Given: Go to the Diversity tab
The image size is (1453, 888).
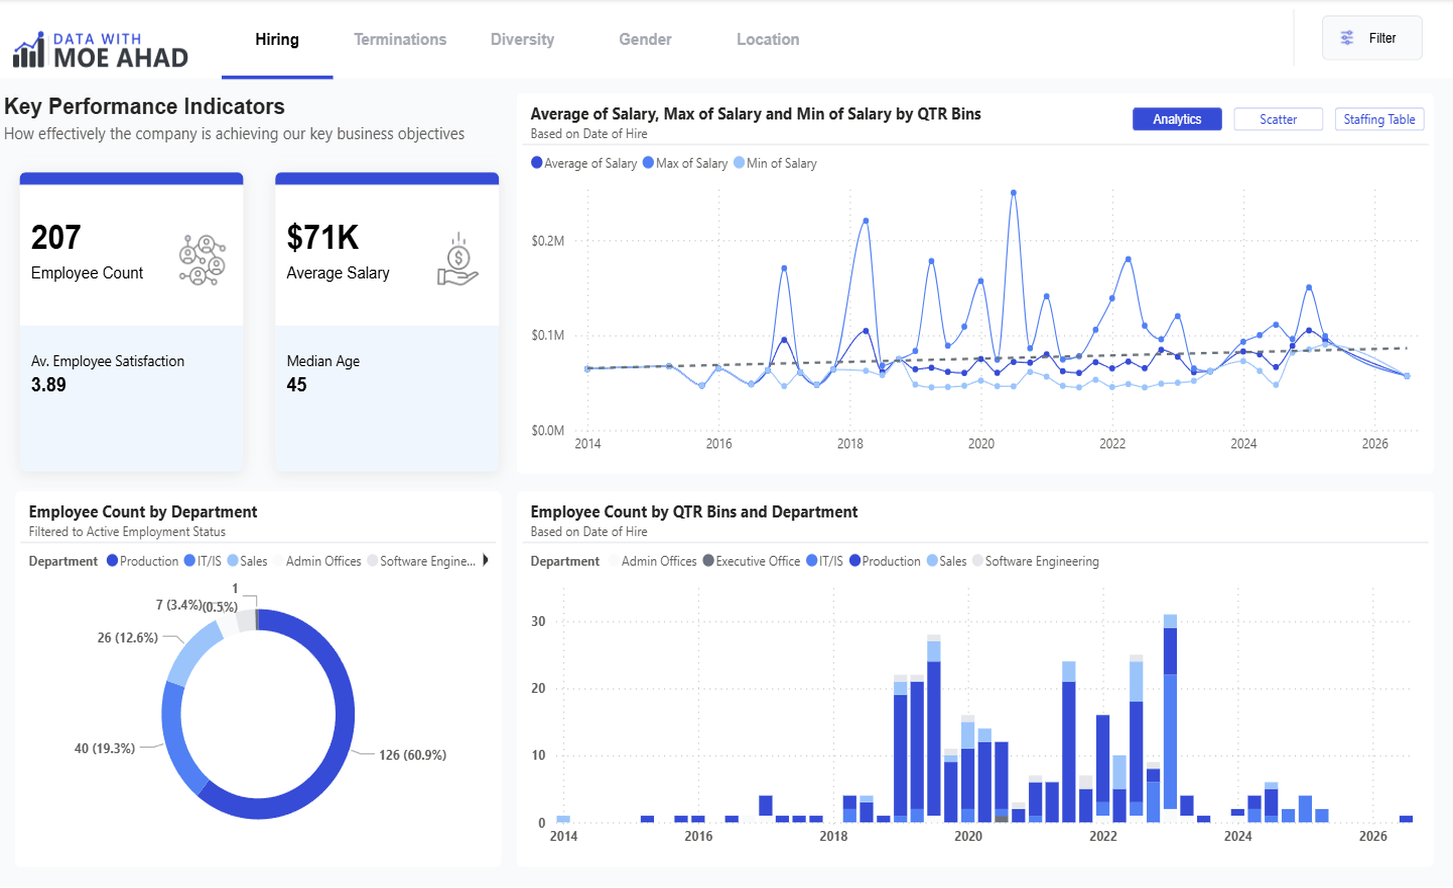Looking at the screenshot, I should [522, 40].
